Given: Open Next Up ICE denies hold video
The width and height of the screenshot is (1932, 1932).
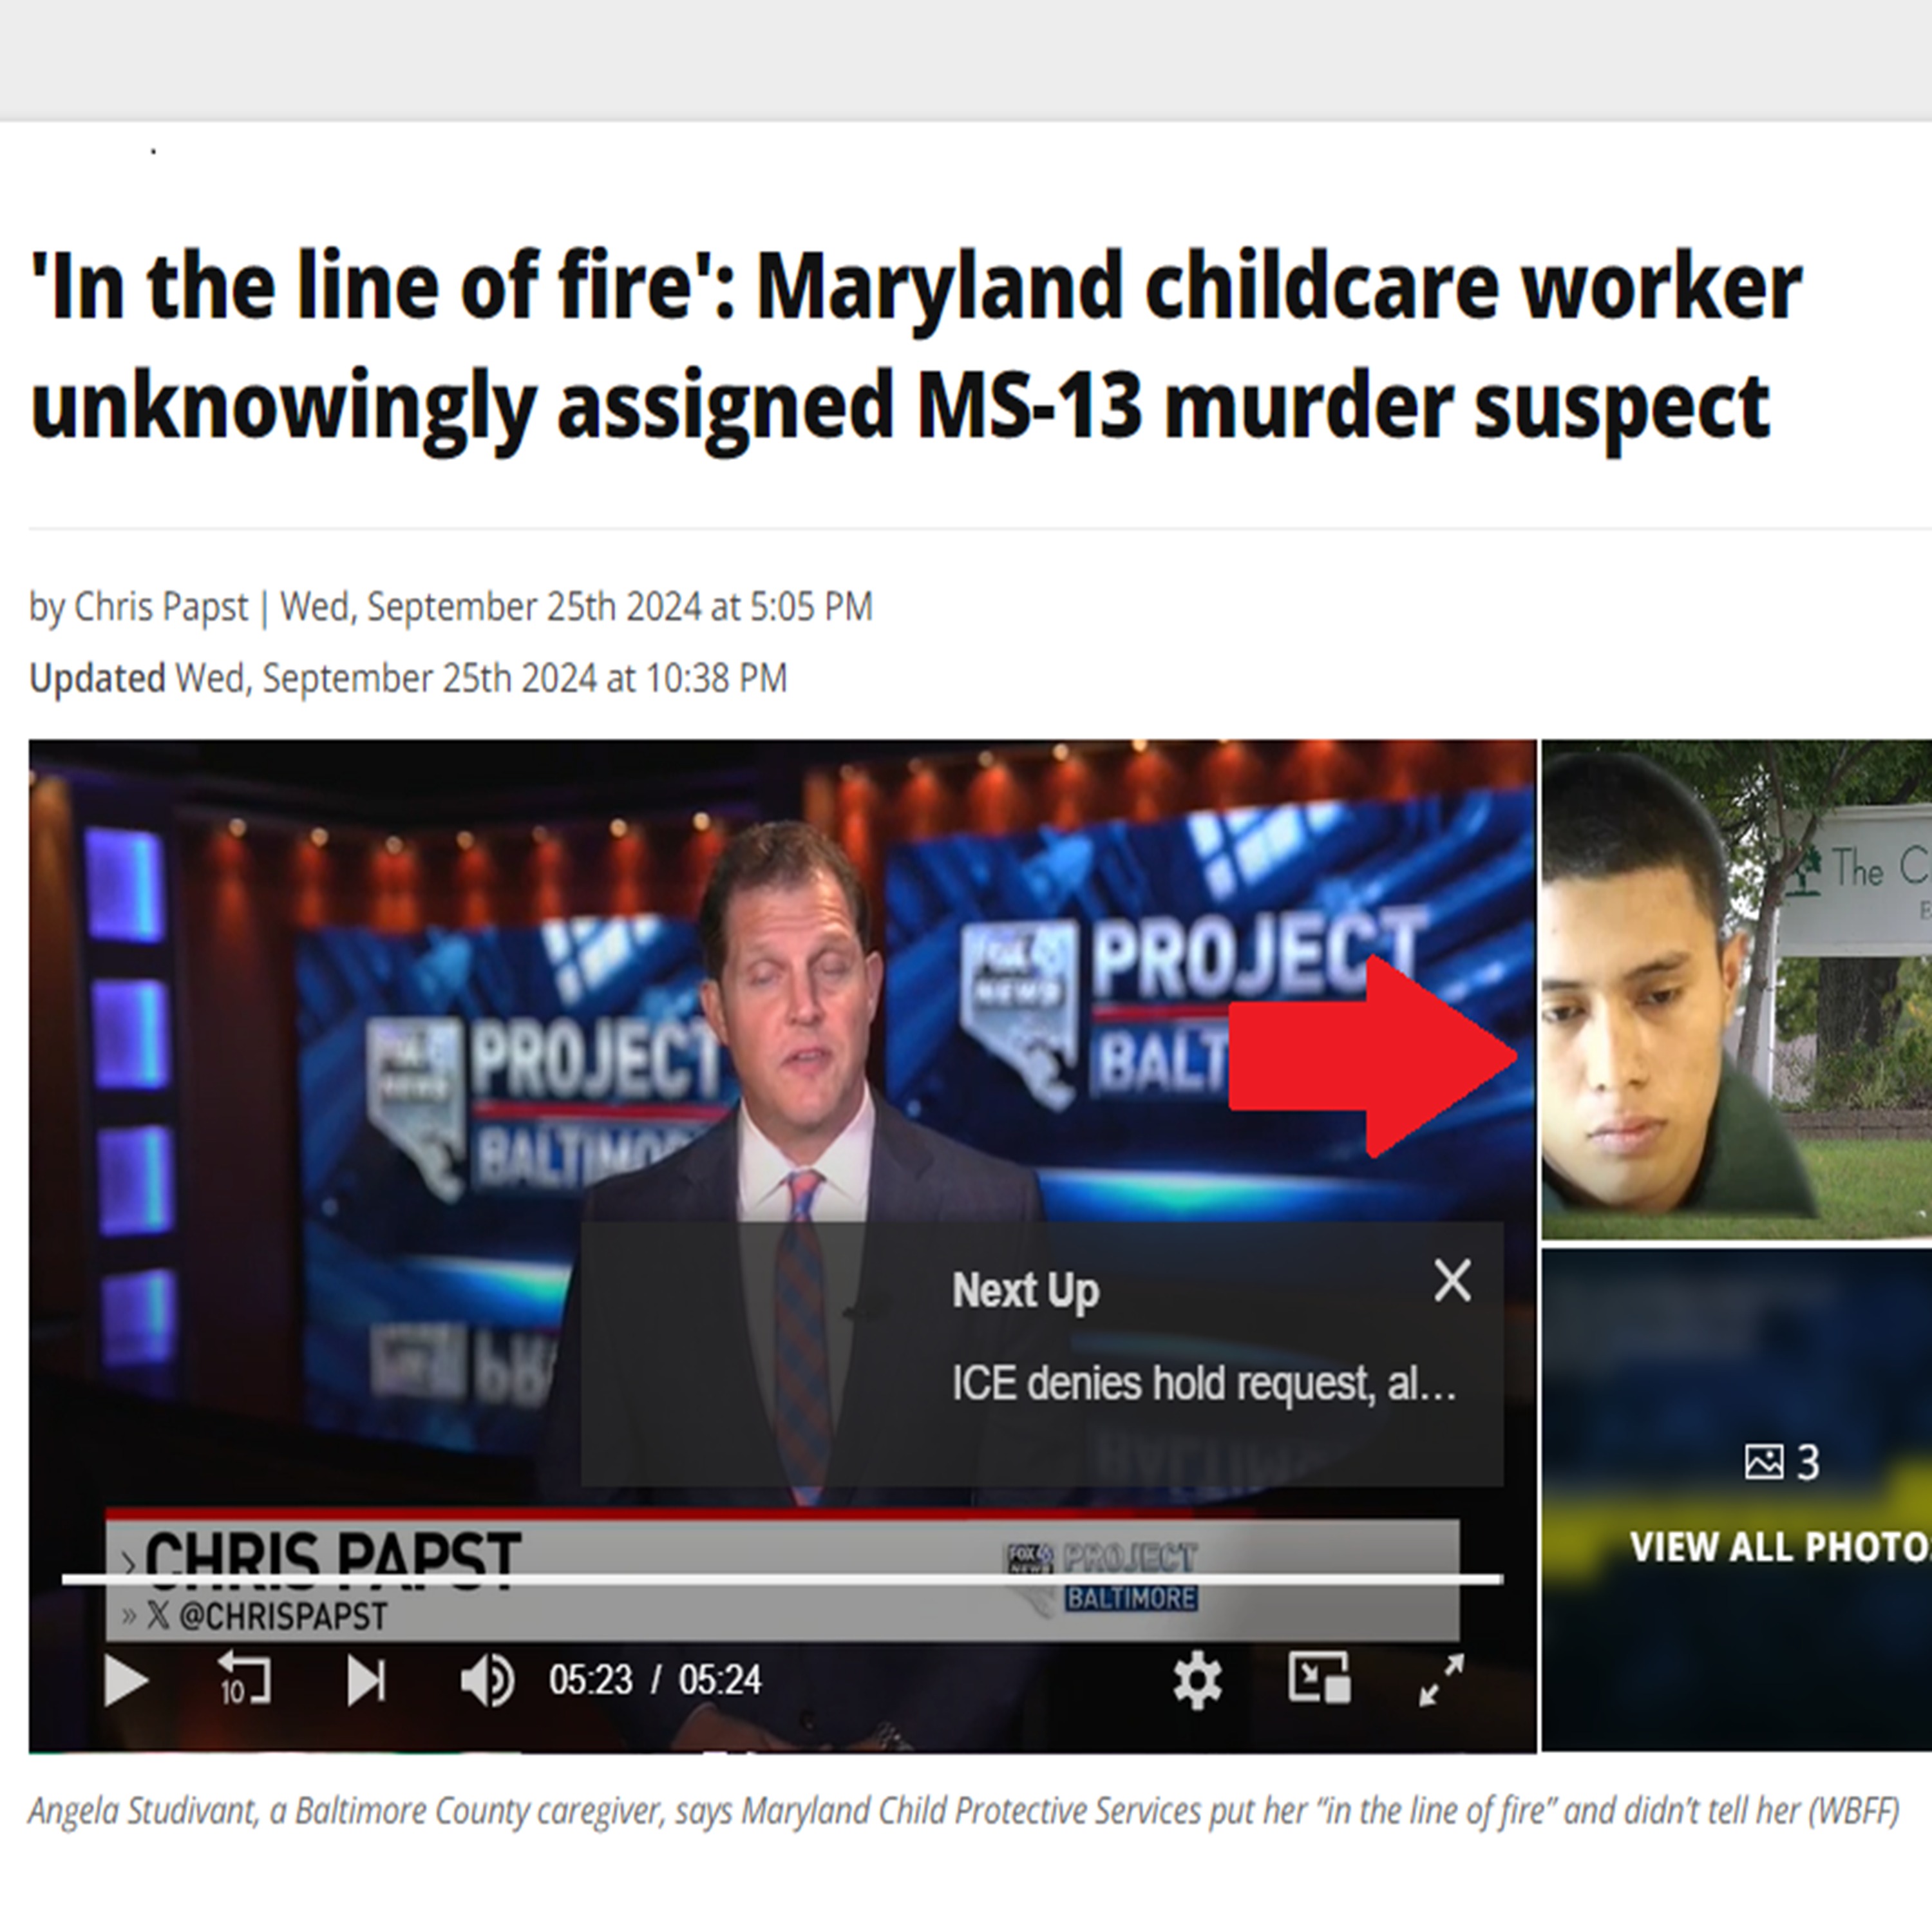Looking at the screenshot, I should [1203, 1384].
